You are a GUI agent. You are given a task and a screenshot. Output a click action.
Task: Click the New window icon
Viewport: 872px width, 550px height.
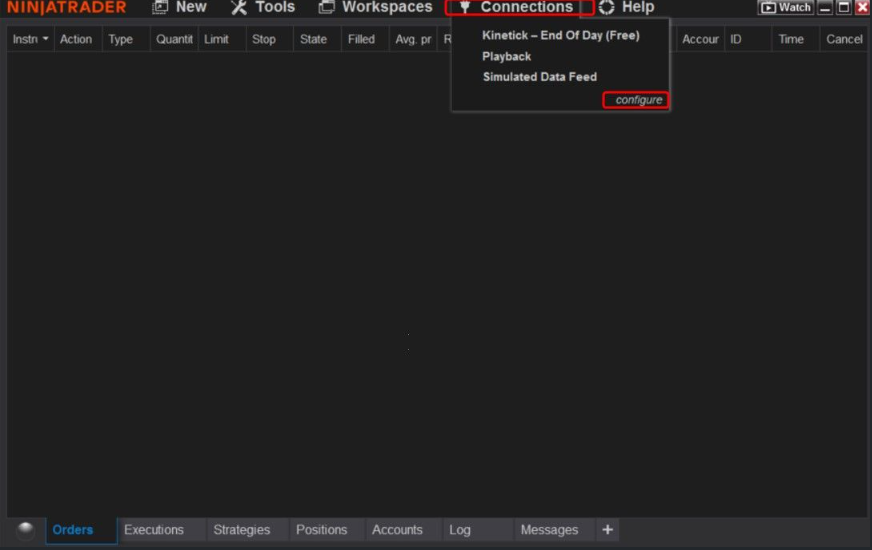[160, 7]
